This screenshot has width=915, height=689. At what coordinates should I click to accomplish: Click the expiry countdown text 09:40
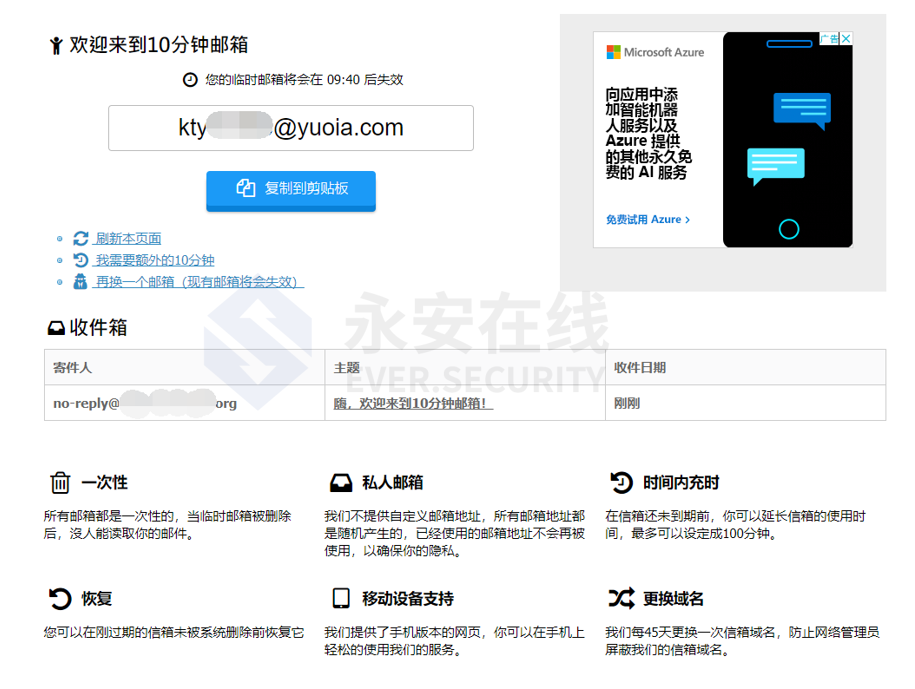pos(343,80)
